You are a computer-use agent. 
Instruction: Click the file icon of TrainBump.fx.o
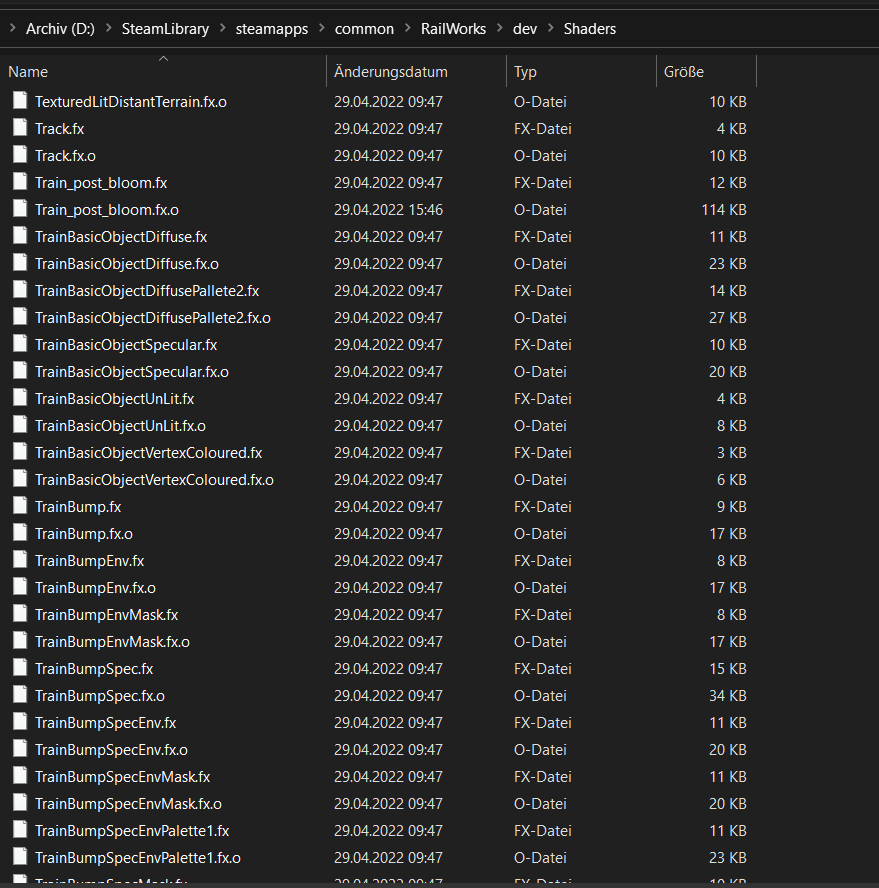[20, 533]
